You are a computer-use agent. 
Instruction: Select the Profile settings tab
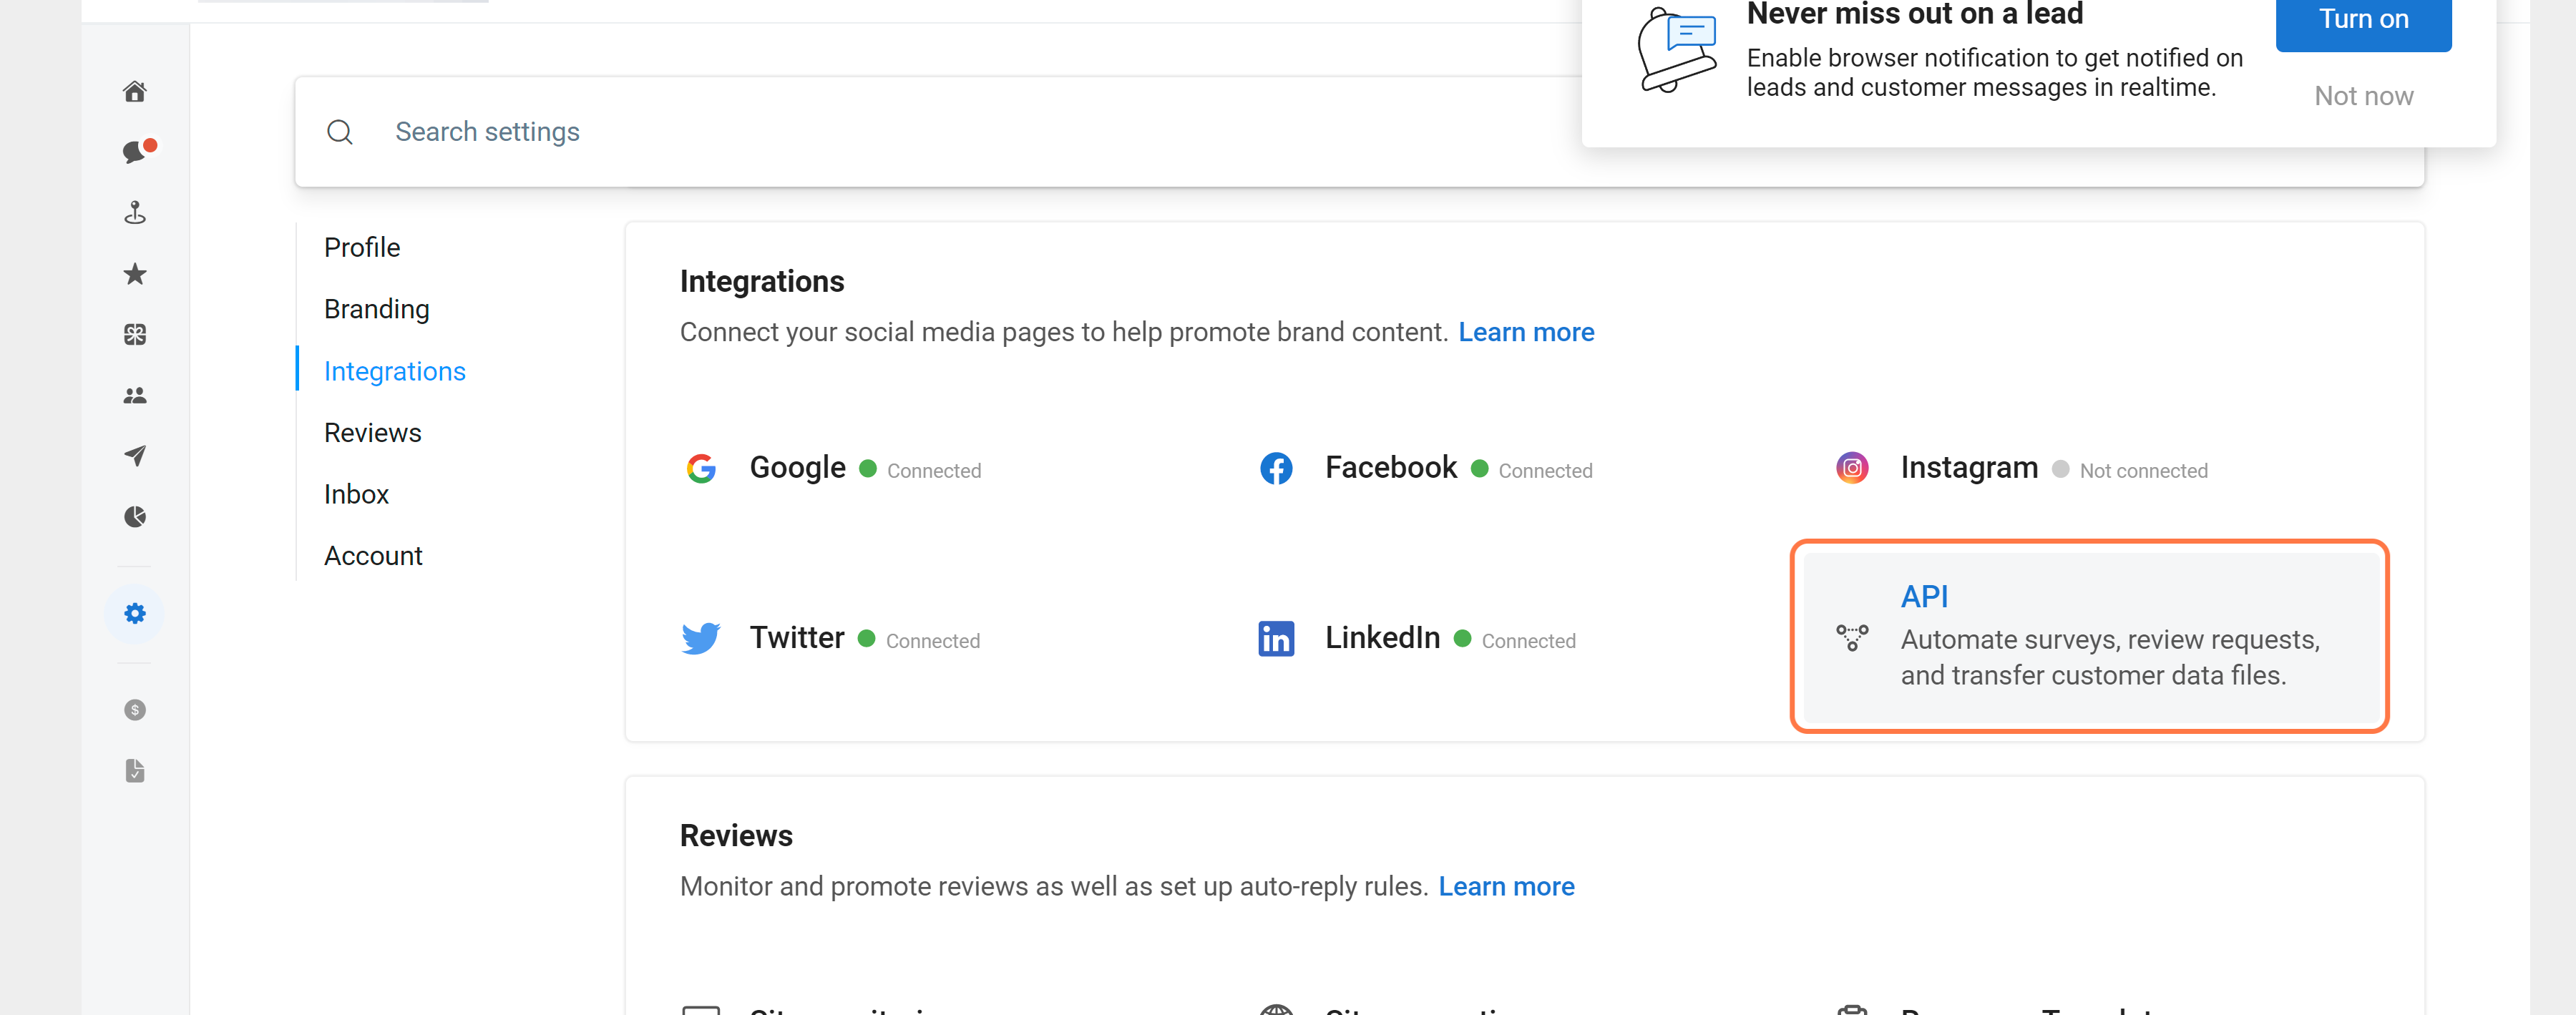362,247
